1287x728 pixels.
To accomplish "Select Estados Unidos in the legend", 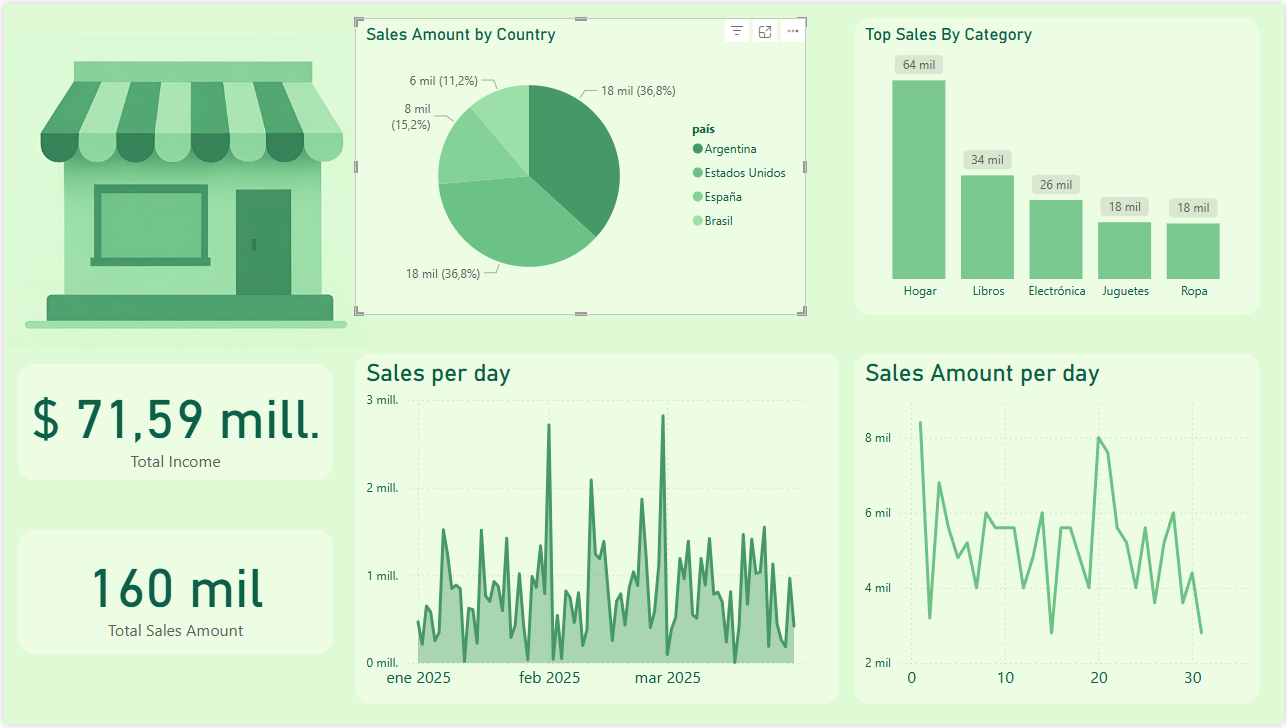I will (x=744, y=173).
